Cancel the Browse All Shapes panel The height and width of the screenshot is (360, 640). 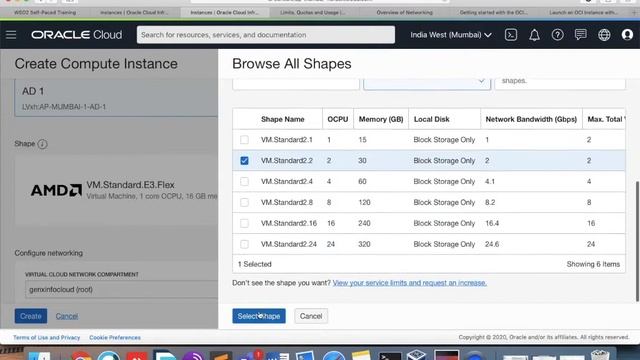pos(311,316)
